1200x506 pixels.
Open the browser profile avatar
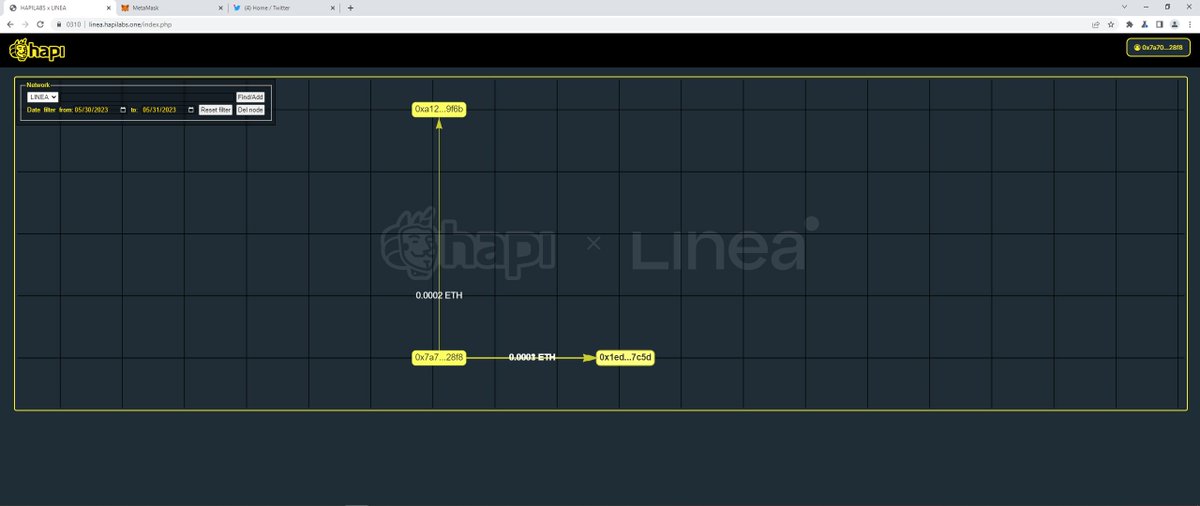point(1175,24)
